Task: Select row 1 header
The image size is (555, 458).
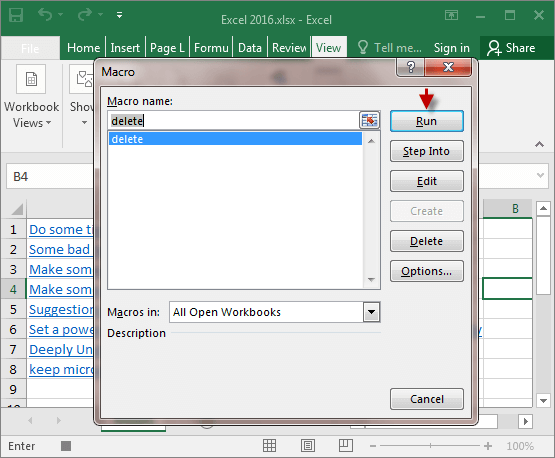Action: (x=13, y=230)
